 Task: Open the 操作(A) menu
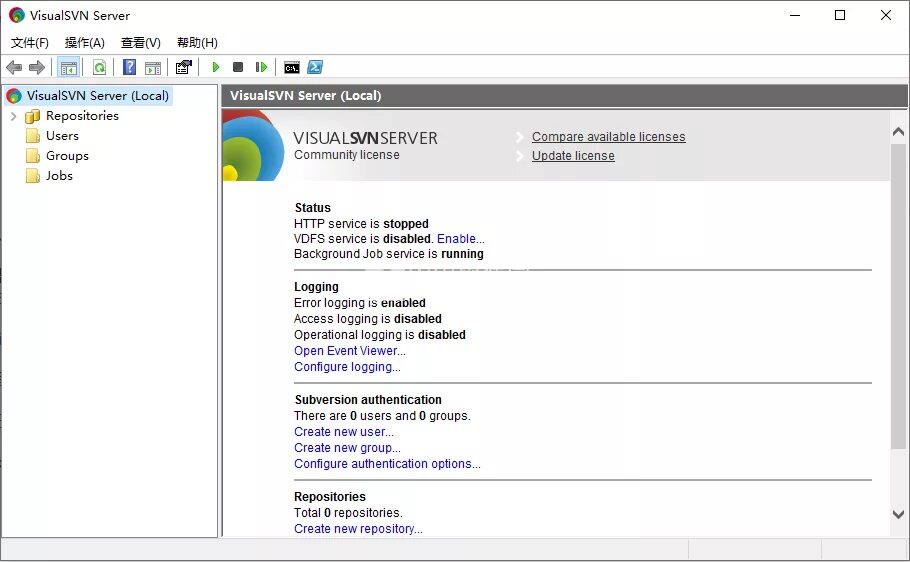pyautogui.click(x=85, y=43)
